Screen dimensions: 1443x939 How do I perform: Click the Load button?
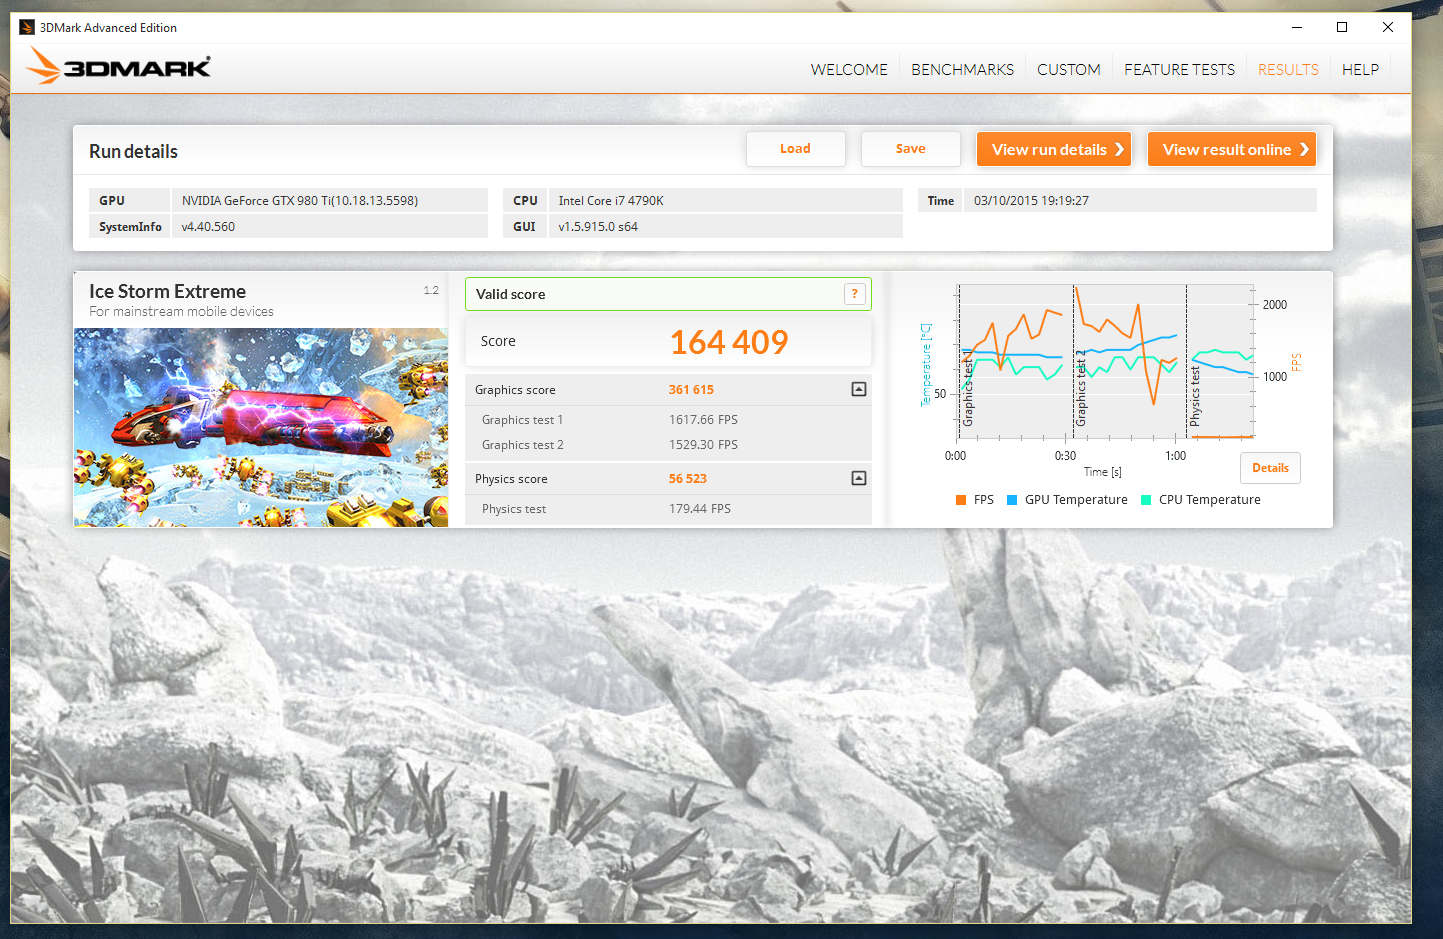pyautogui.click(x=795, y=149)
